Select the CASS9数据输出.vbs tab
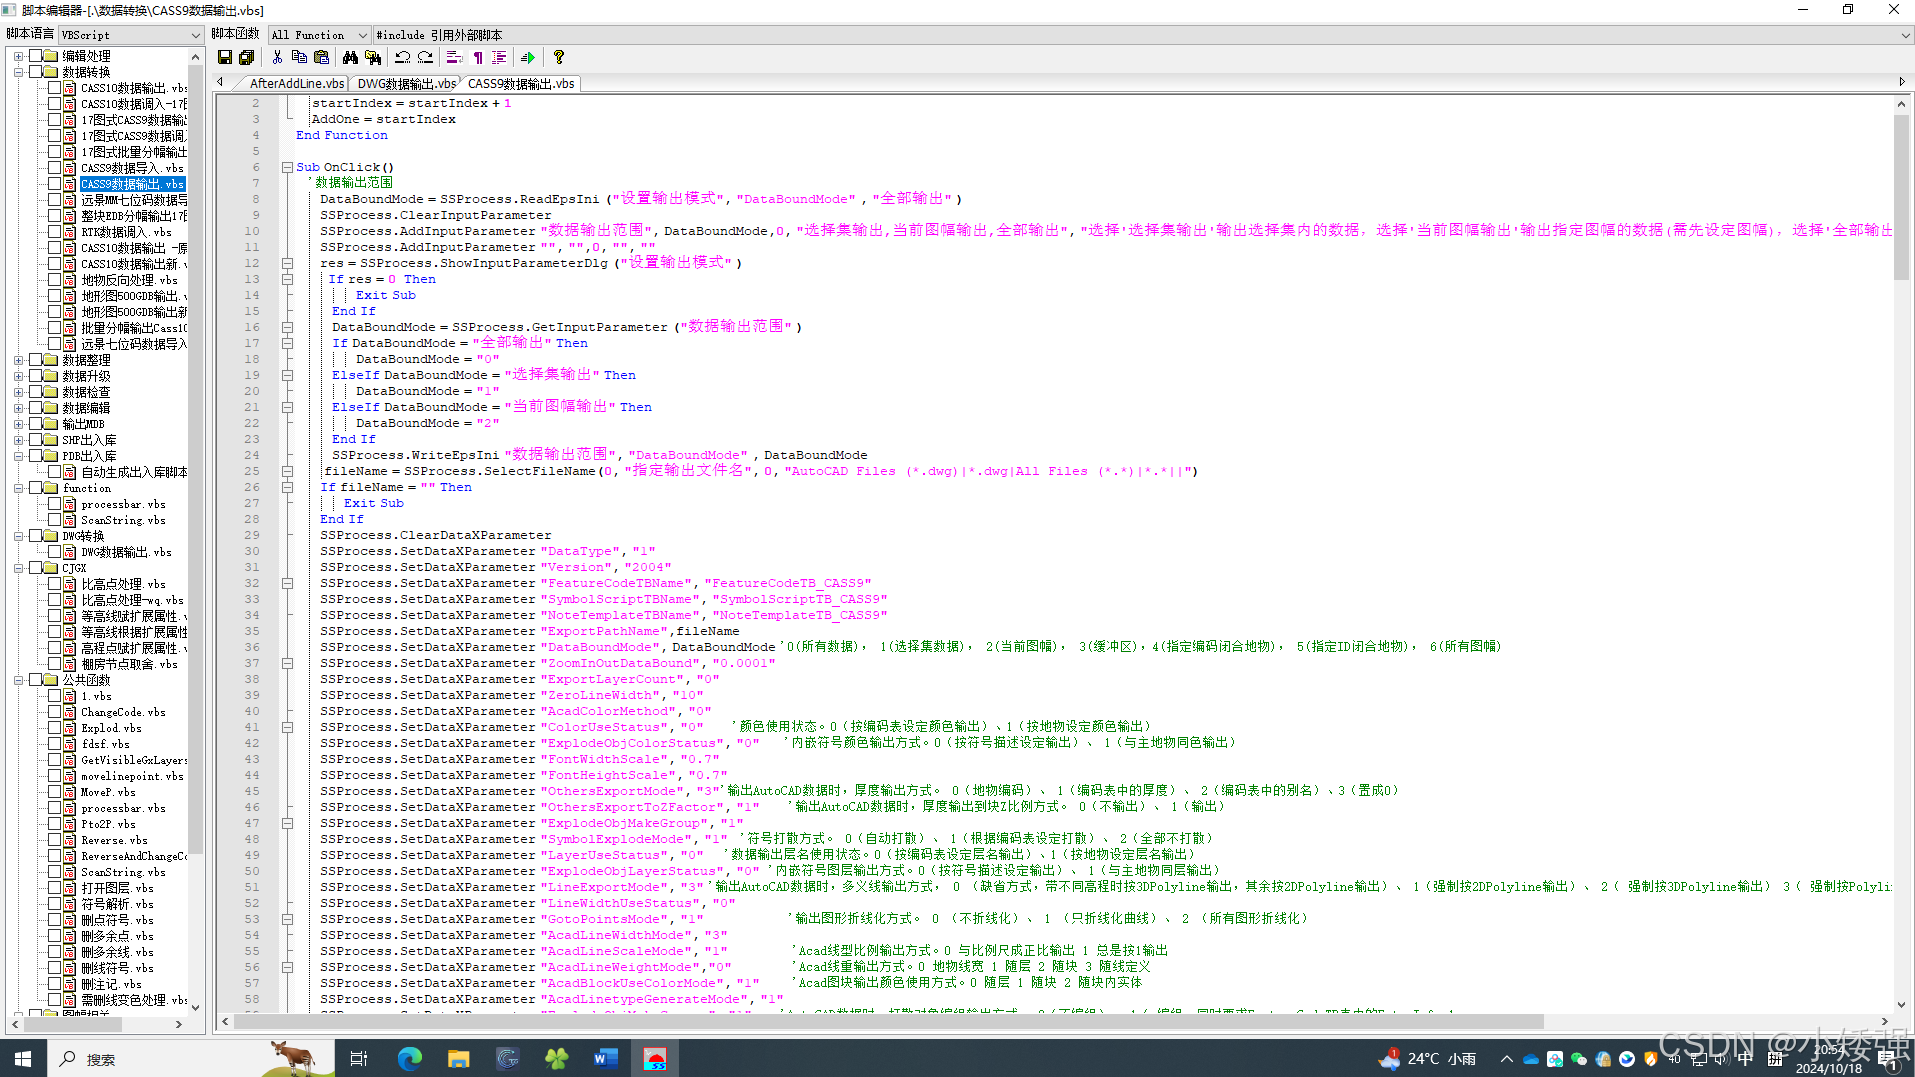The width and height of the screenshot is (1915, 1077). (521, 84)
